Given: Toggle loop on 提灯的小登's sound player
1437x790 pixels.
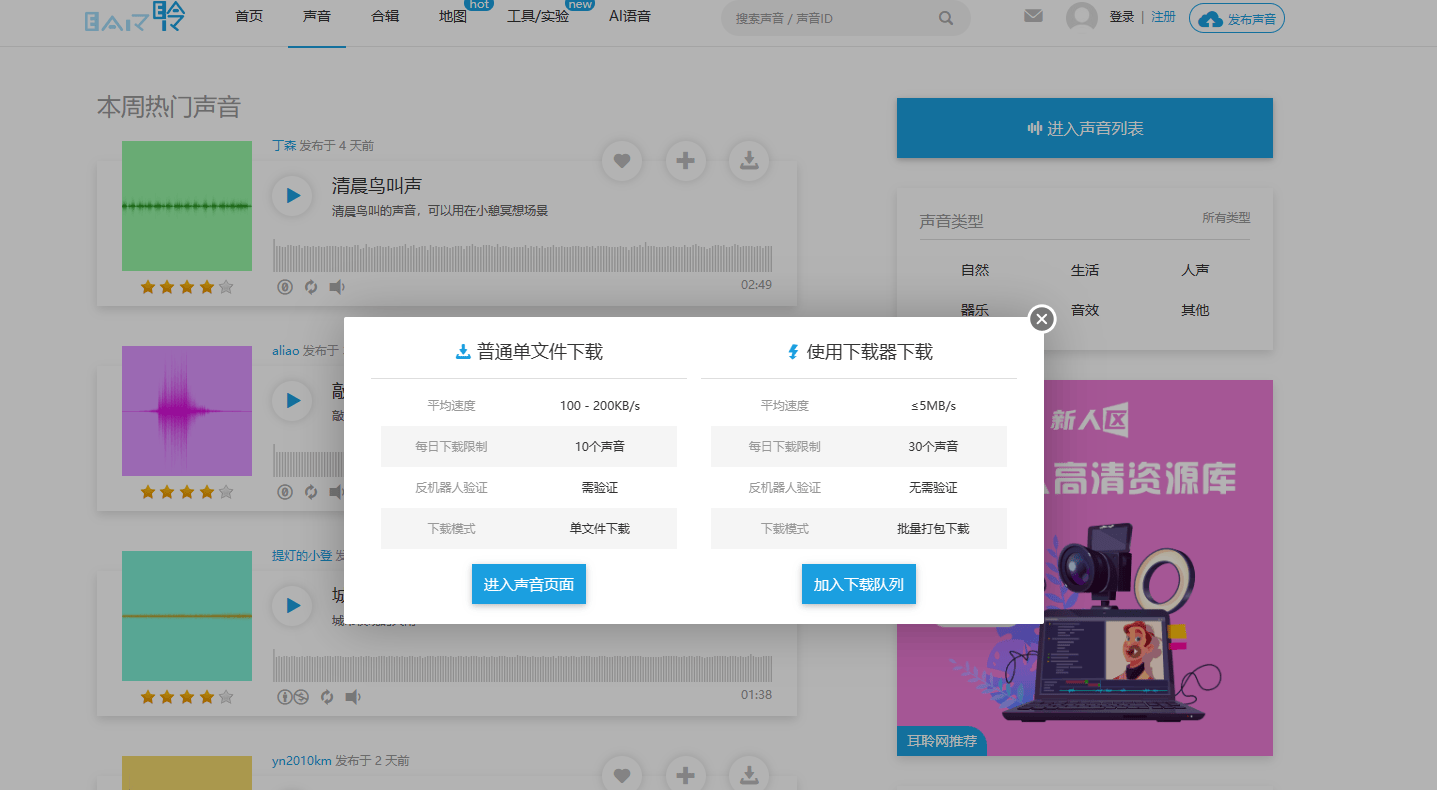Looking at the screenshot, I should (x=326, y=697).
